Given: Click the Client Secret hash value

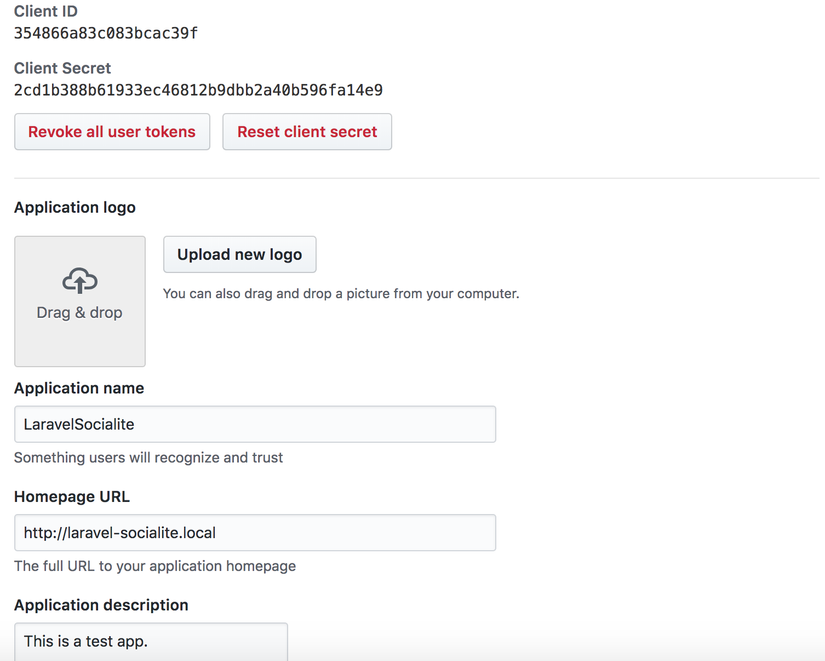Looking at the screenshot, I should [198, 90].
